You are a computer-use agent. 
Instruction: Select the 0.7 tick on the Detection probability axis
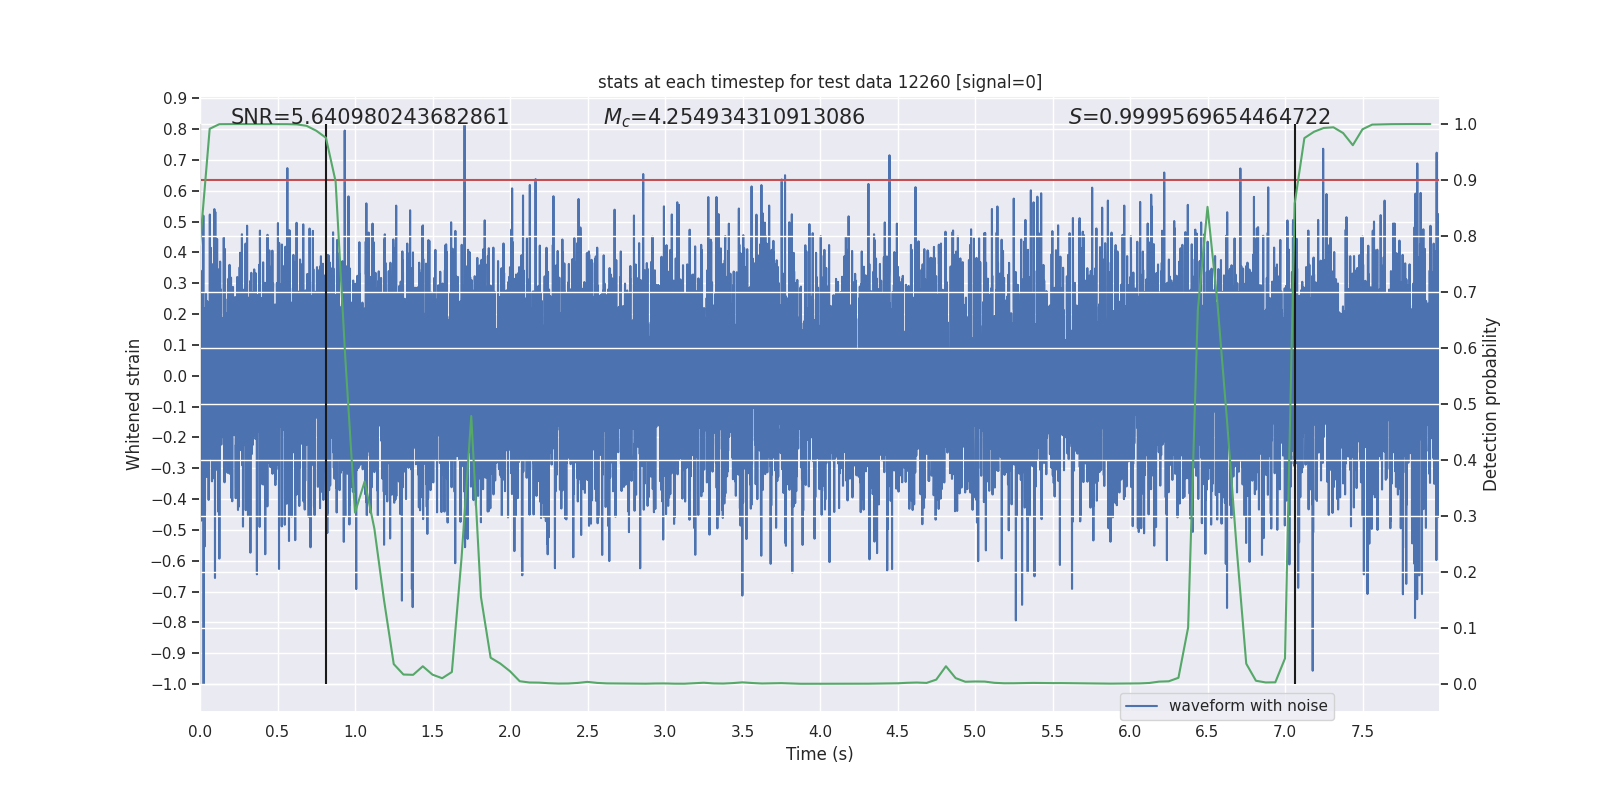(x=1465, y=293)
